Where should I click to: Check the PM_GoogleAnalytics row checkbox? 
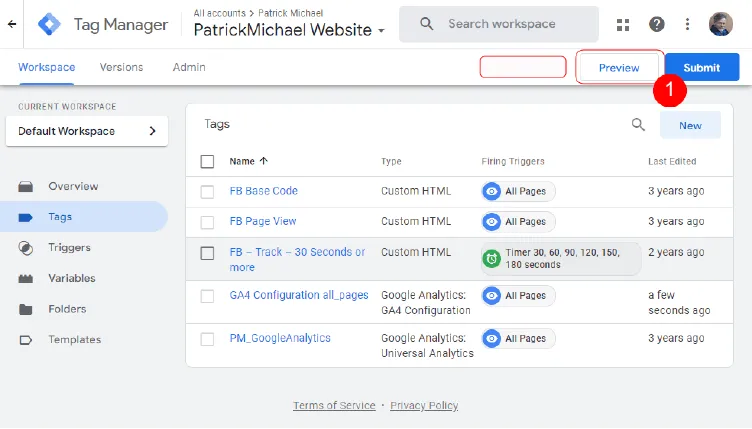click(208, 339)
